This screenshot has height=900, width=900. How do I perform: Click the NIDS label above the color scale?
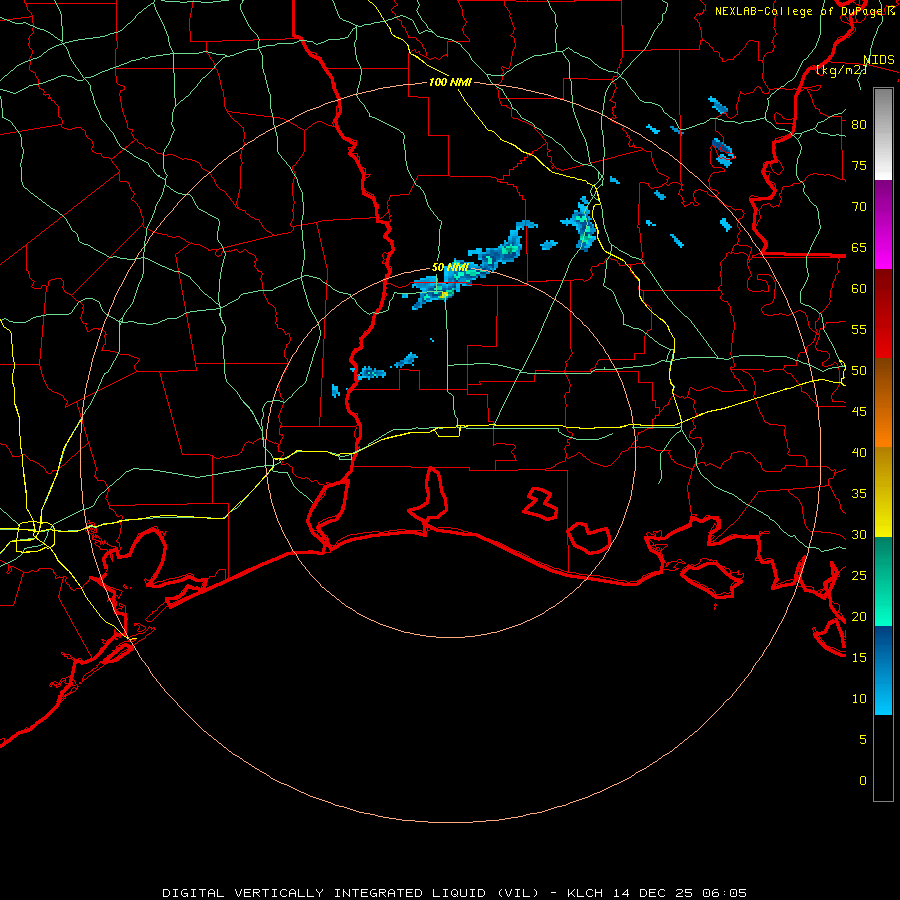[x=879, y=60]
